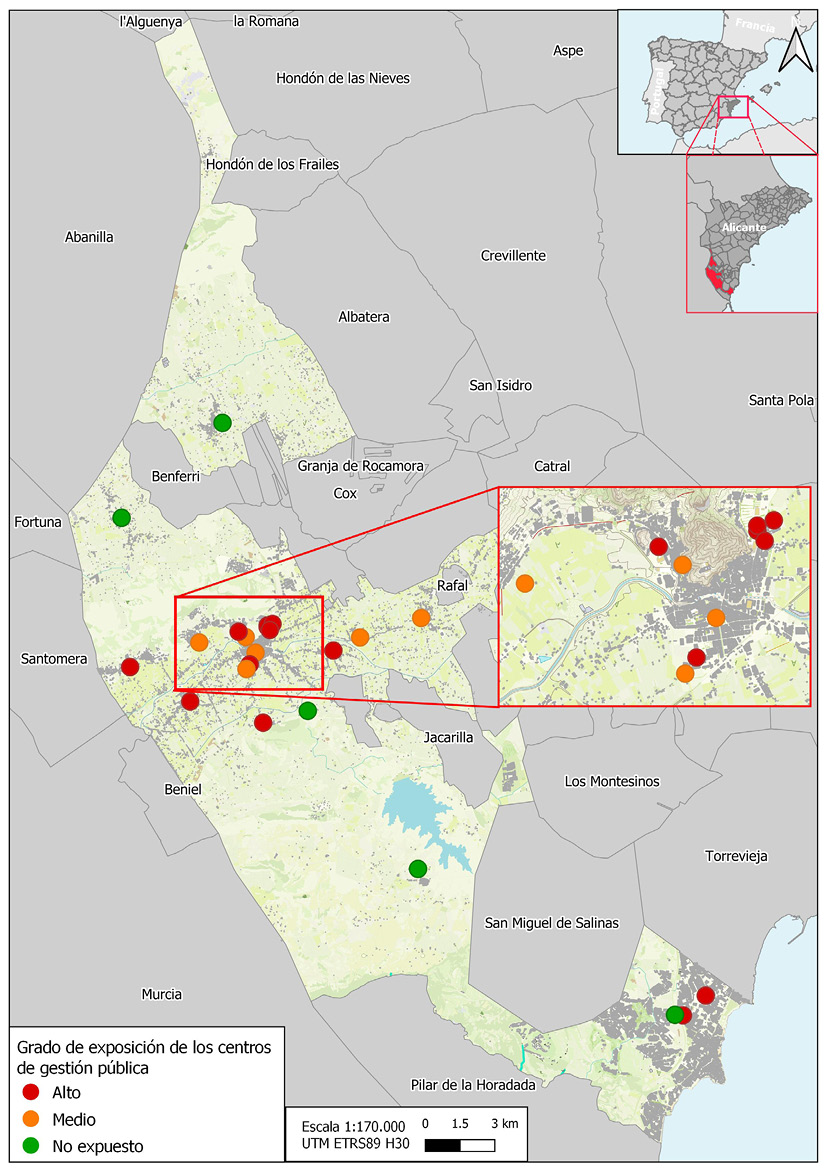Click the red 'Alto' legend circle
The height and width of the screenshot is (1169, 827).
(x=30, y=1092)
